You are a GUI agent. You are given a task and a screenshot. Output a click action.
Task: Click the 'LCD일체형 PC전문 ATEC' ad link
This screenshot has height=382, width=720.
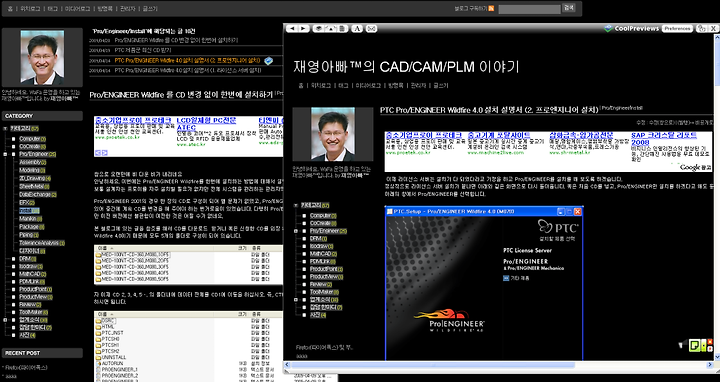[x=206, y=124]
